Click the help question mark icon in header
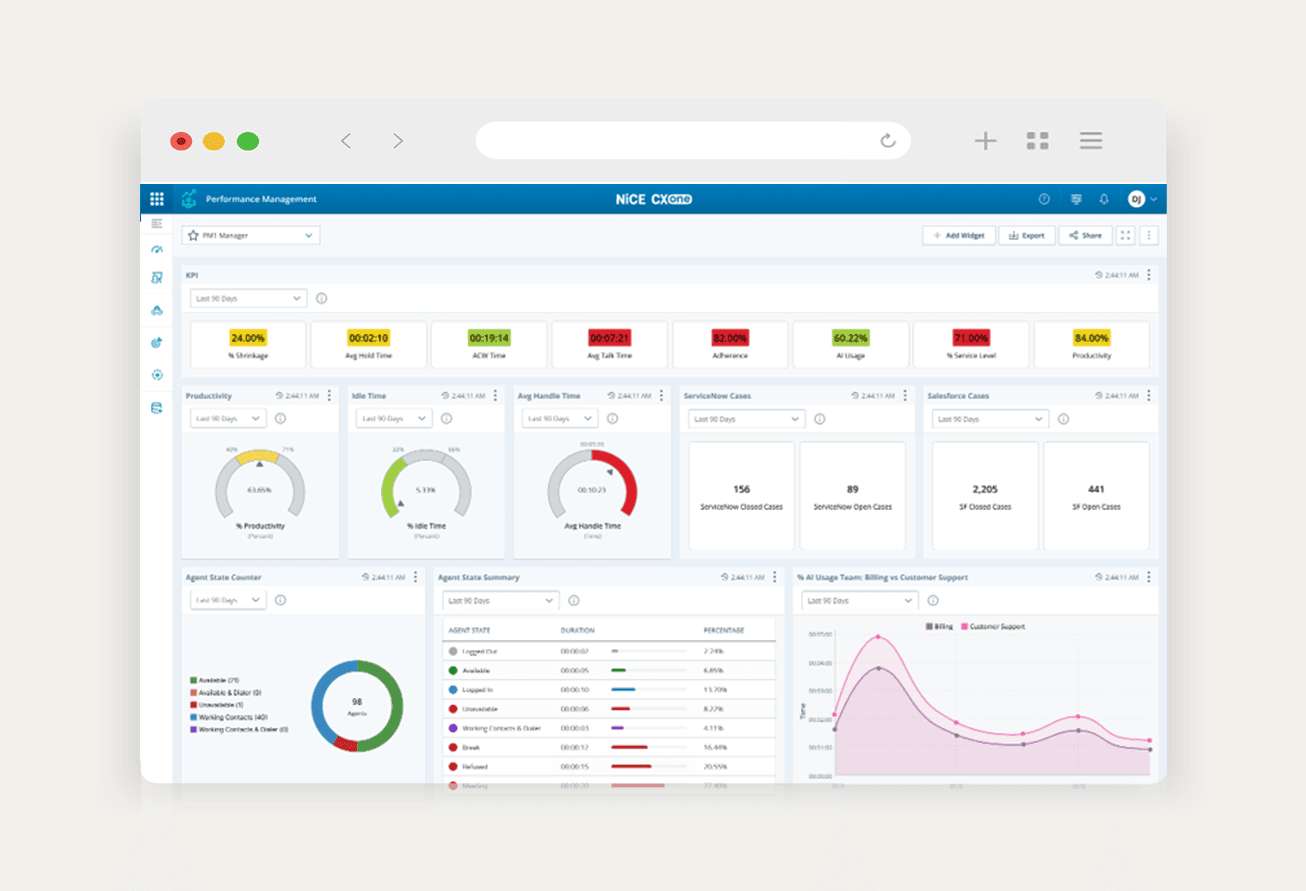The image size is (1306, 891). tap(1044, 199)
